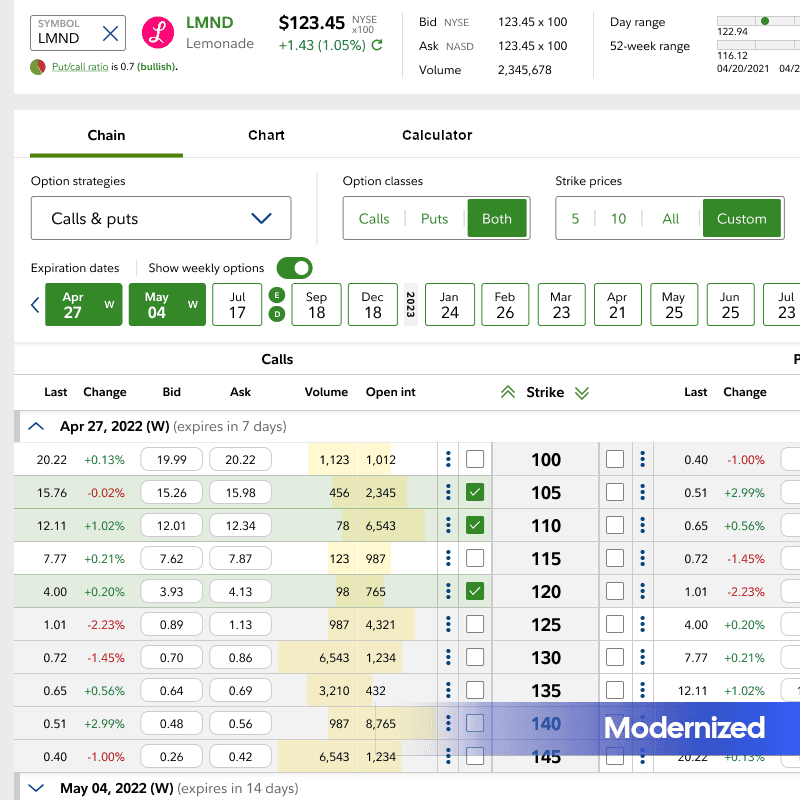Open the calls action menu for strike 135
Image resolution: width=800 pixels, height=800 pixels.
tap(448, 690)
